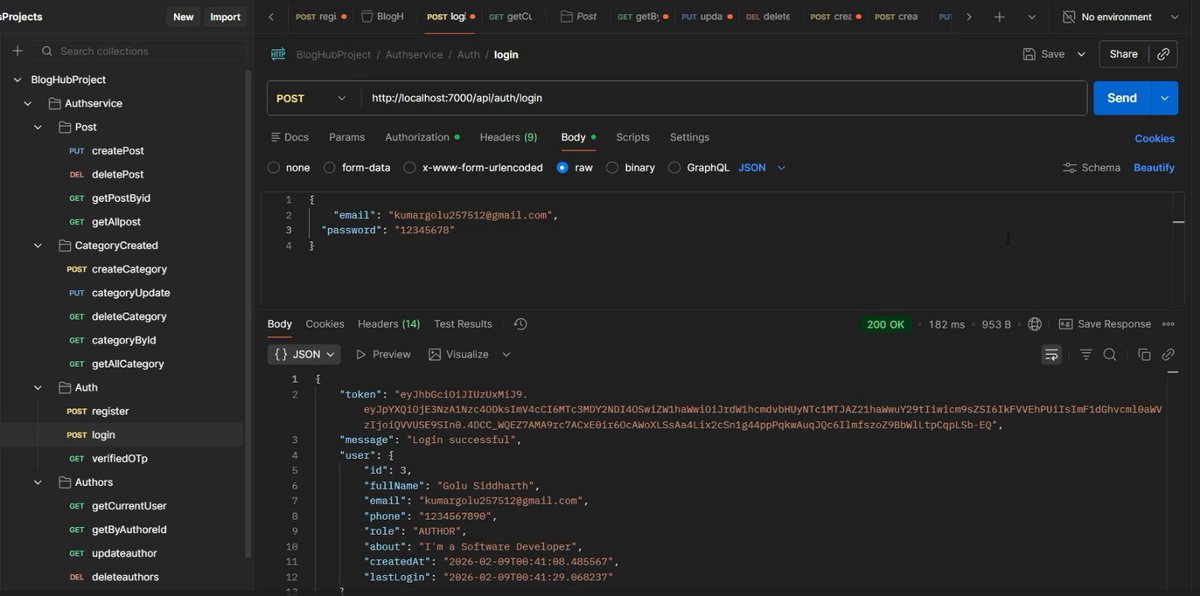
Task: Toggle line wrap in the response viewer
Action: tap(1051, 355)
